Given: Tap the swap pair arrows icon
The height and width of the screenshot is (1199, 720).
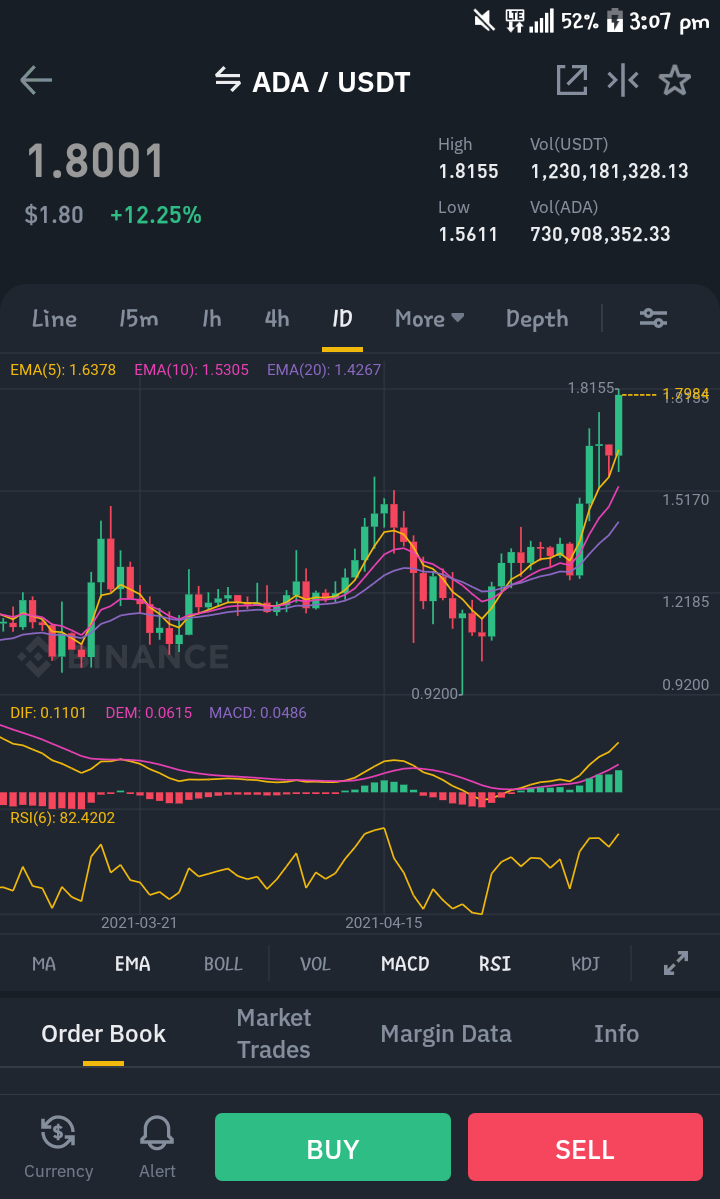Looking at the screenshot, I should [x=228, y=79].
